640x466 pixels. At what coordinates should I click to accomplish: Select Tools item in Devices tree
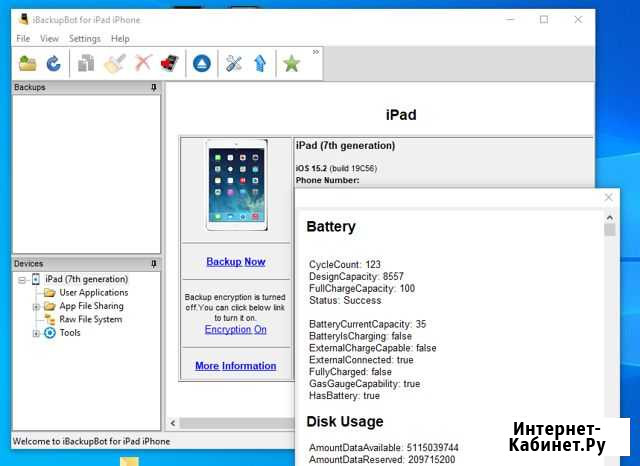coord(70,333)
